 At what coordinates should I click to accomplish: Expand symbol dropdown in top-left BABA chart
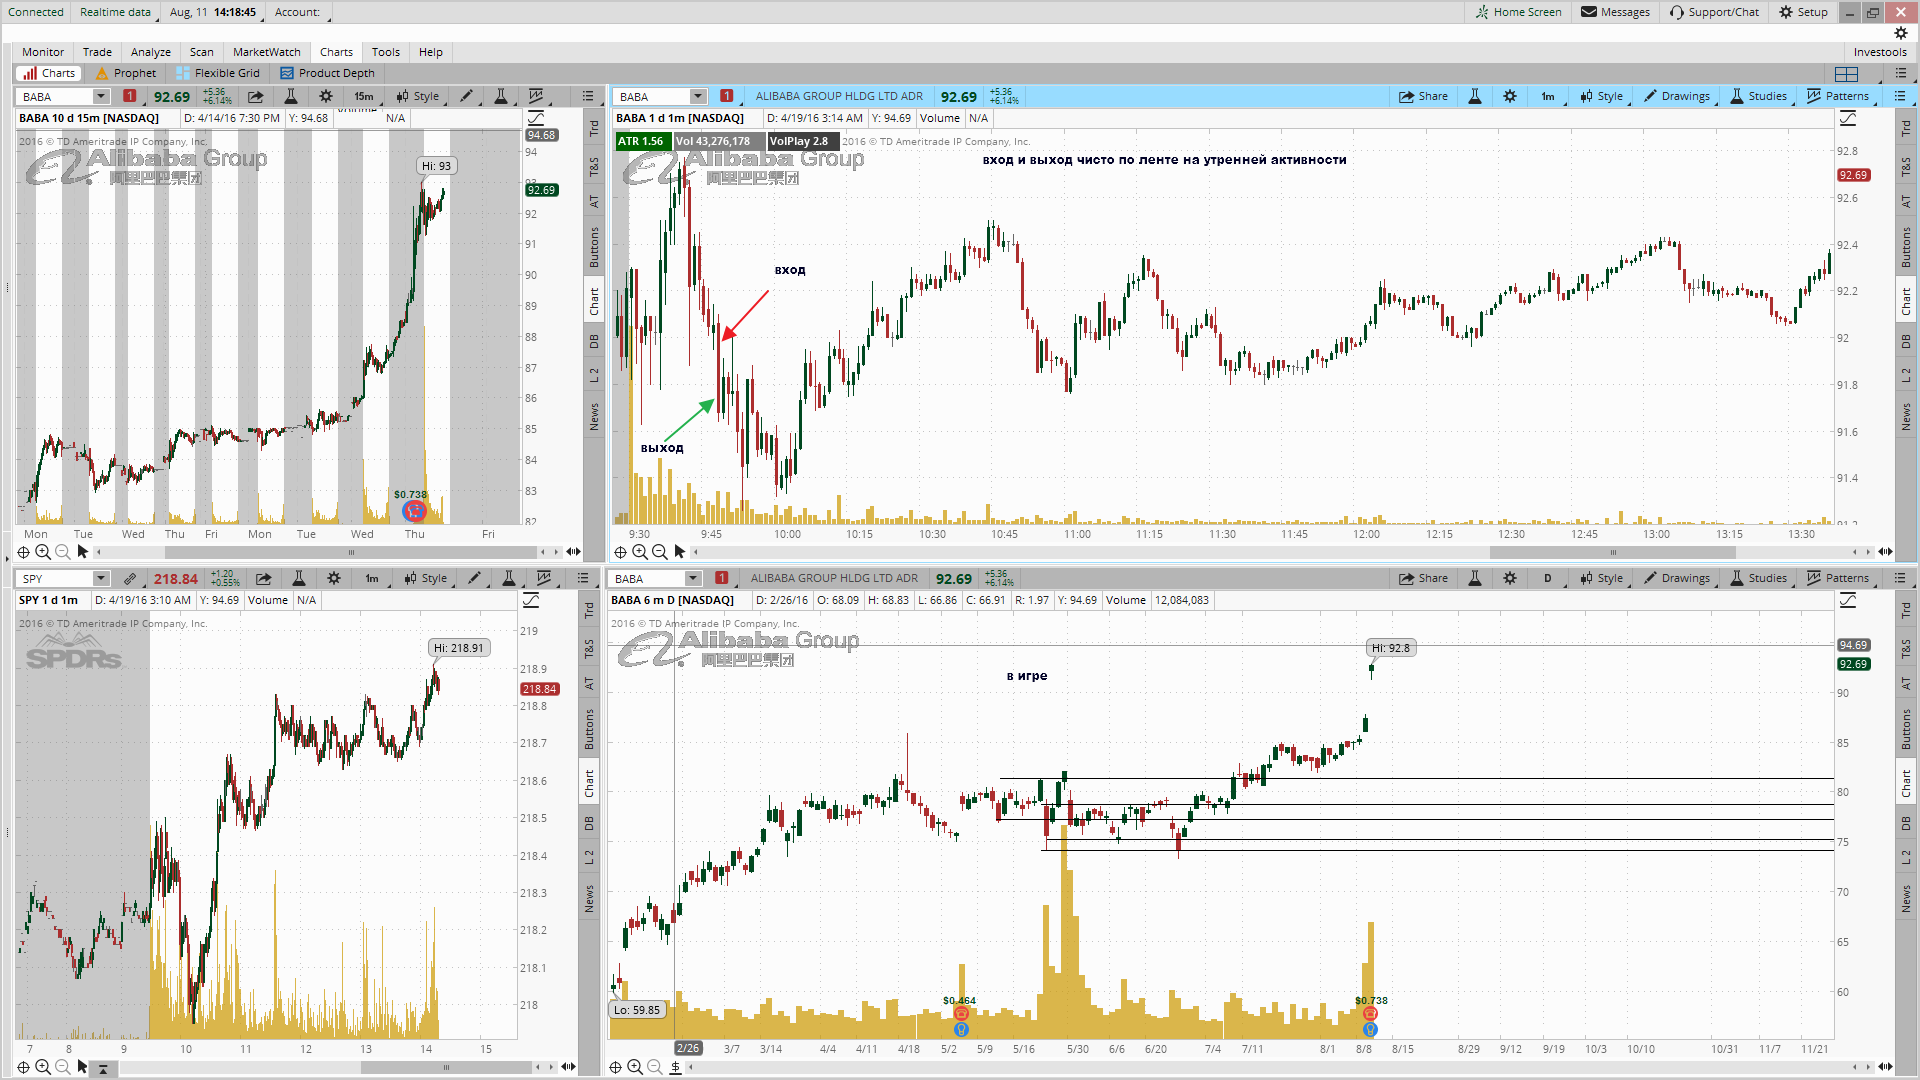(101, 96)
